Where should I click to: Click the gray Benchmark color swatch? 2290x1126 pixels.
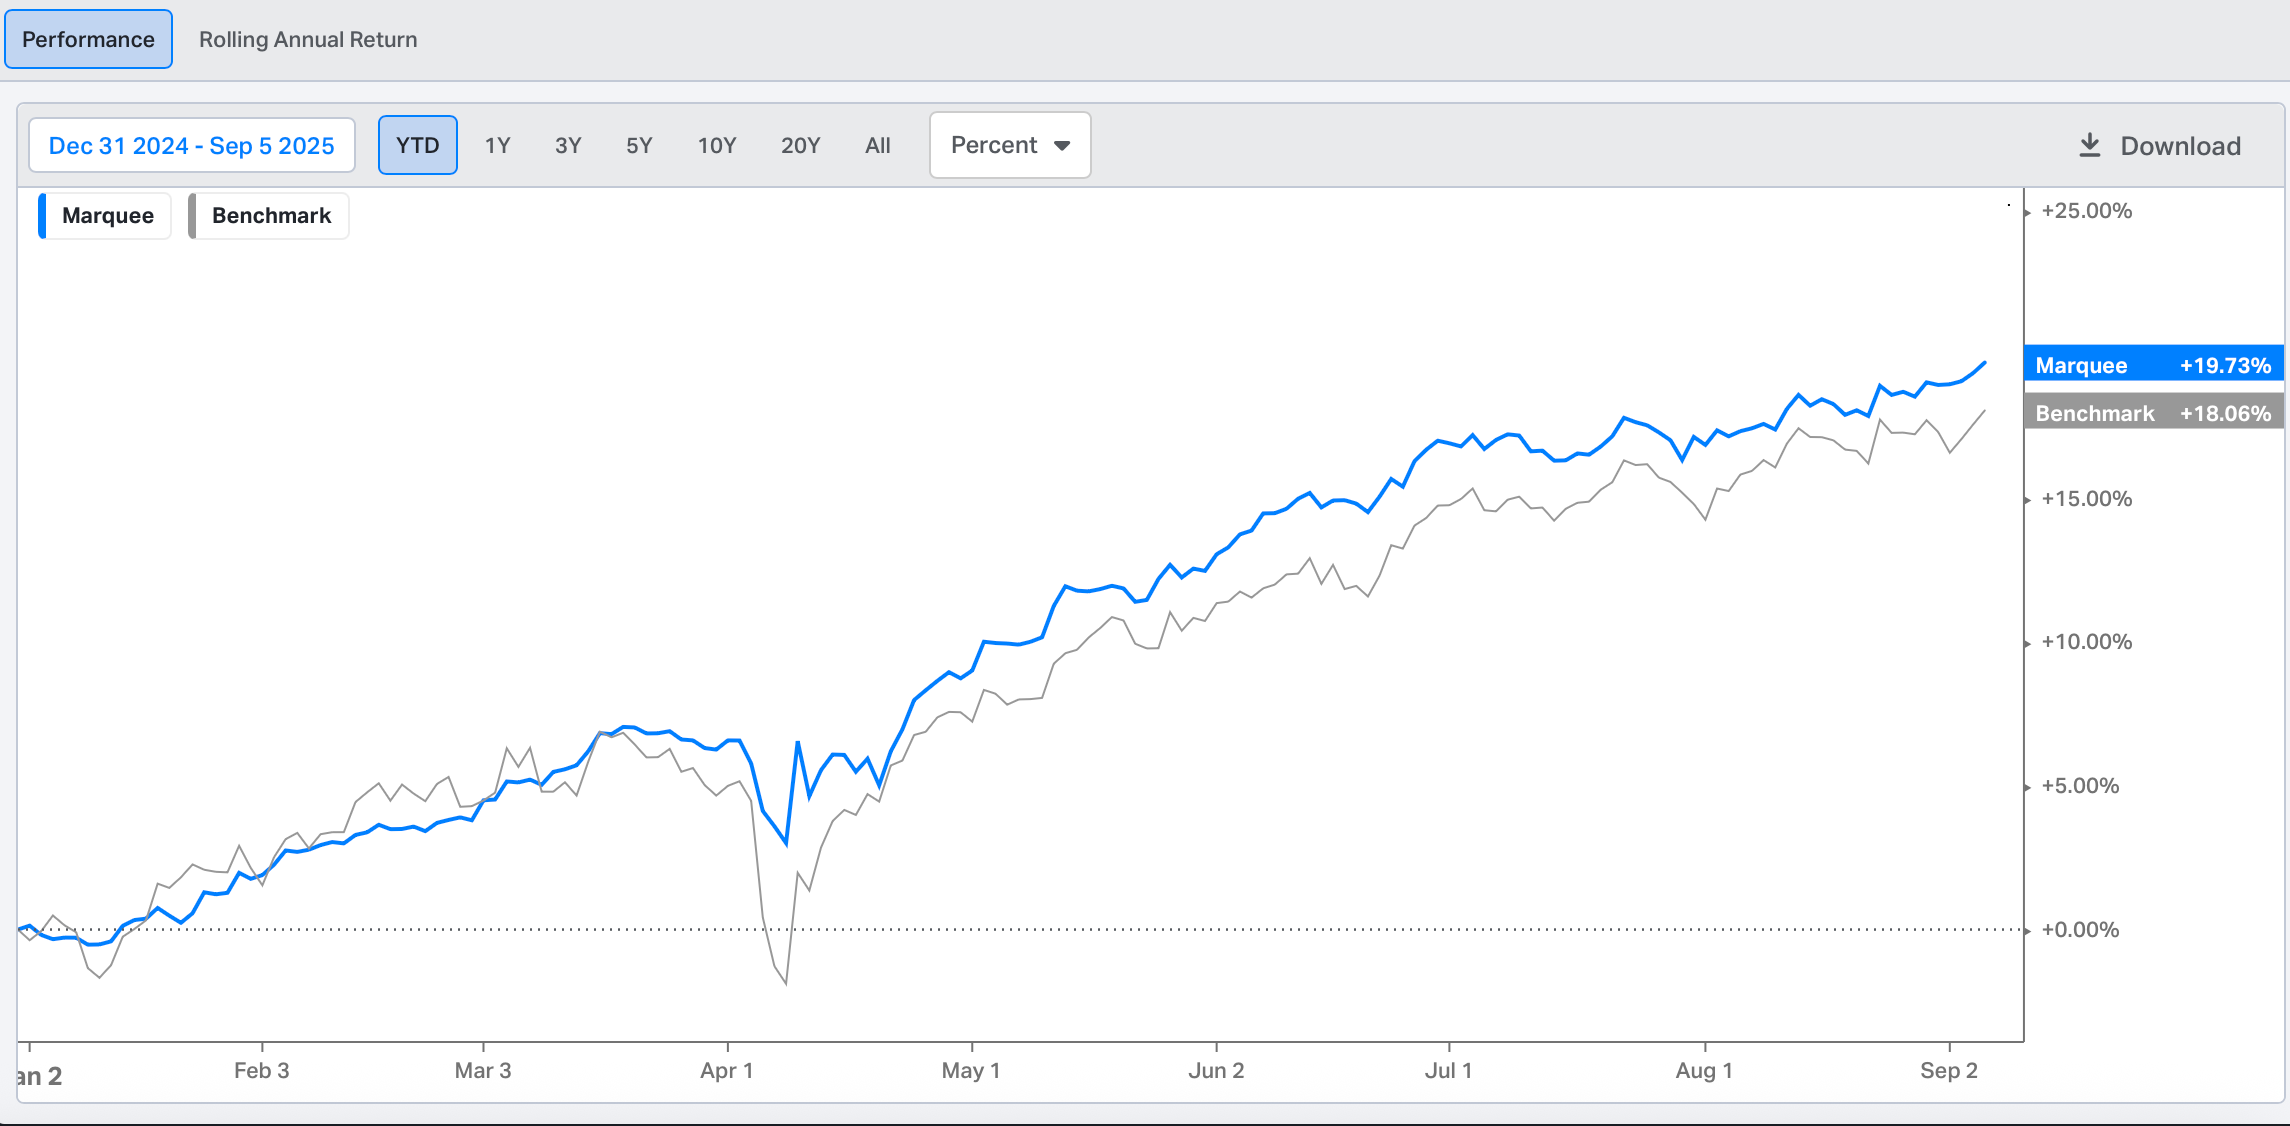click(193, 216)
